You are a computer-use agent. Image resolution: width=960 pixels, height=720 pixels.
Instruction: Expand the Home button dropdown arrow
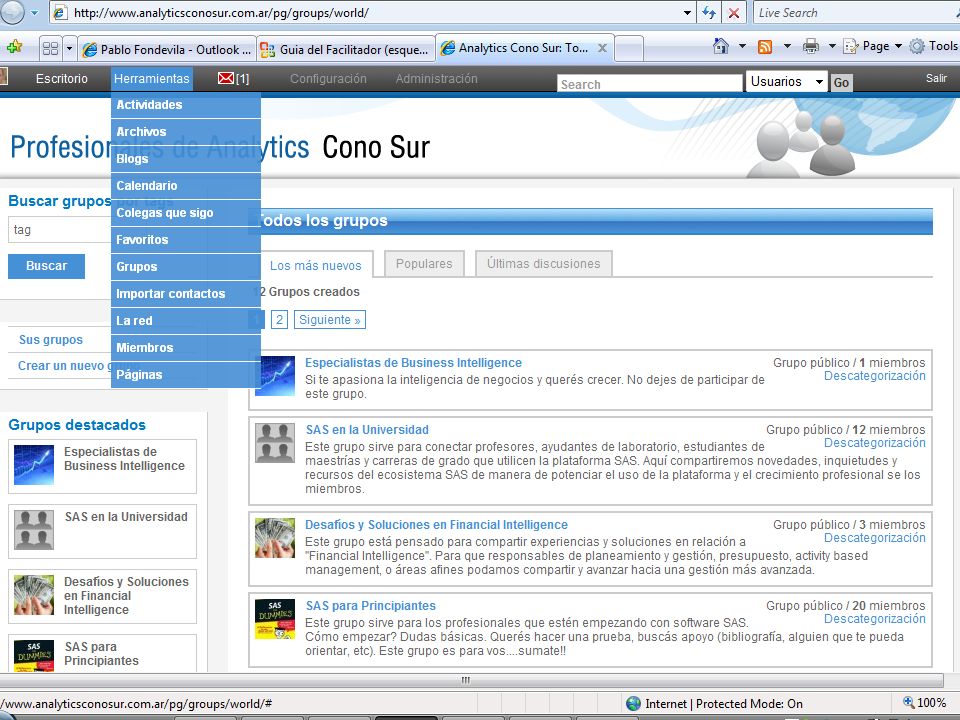pos(742,46)
